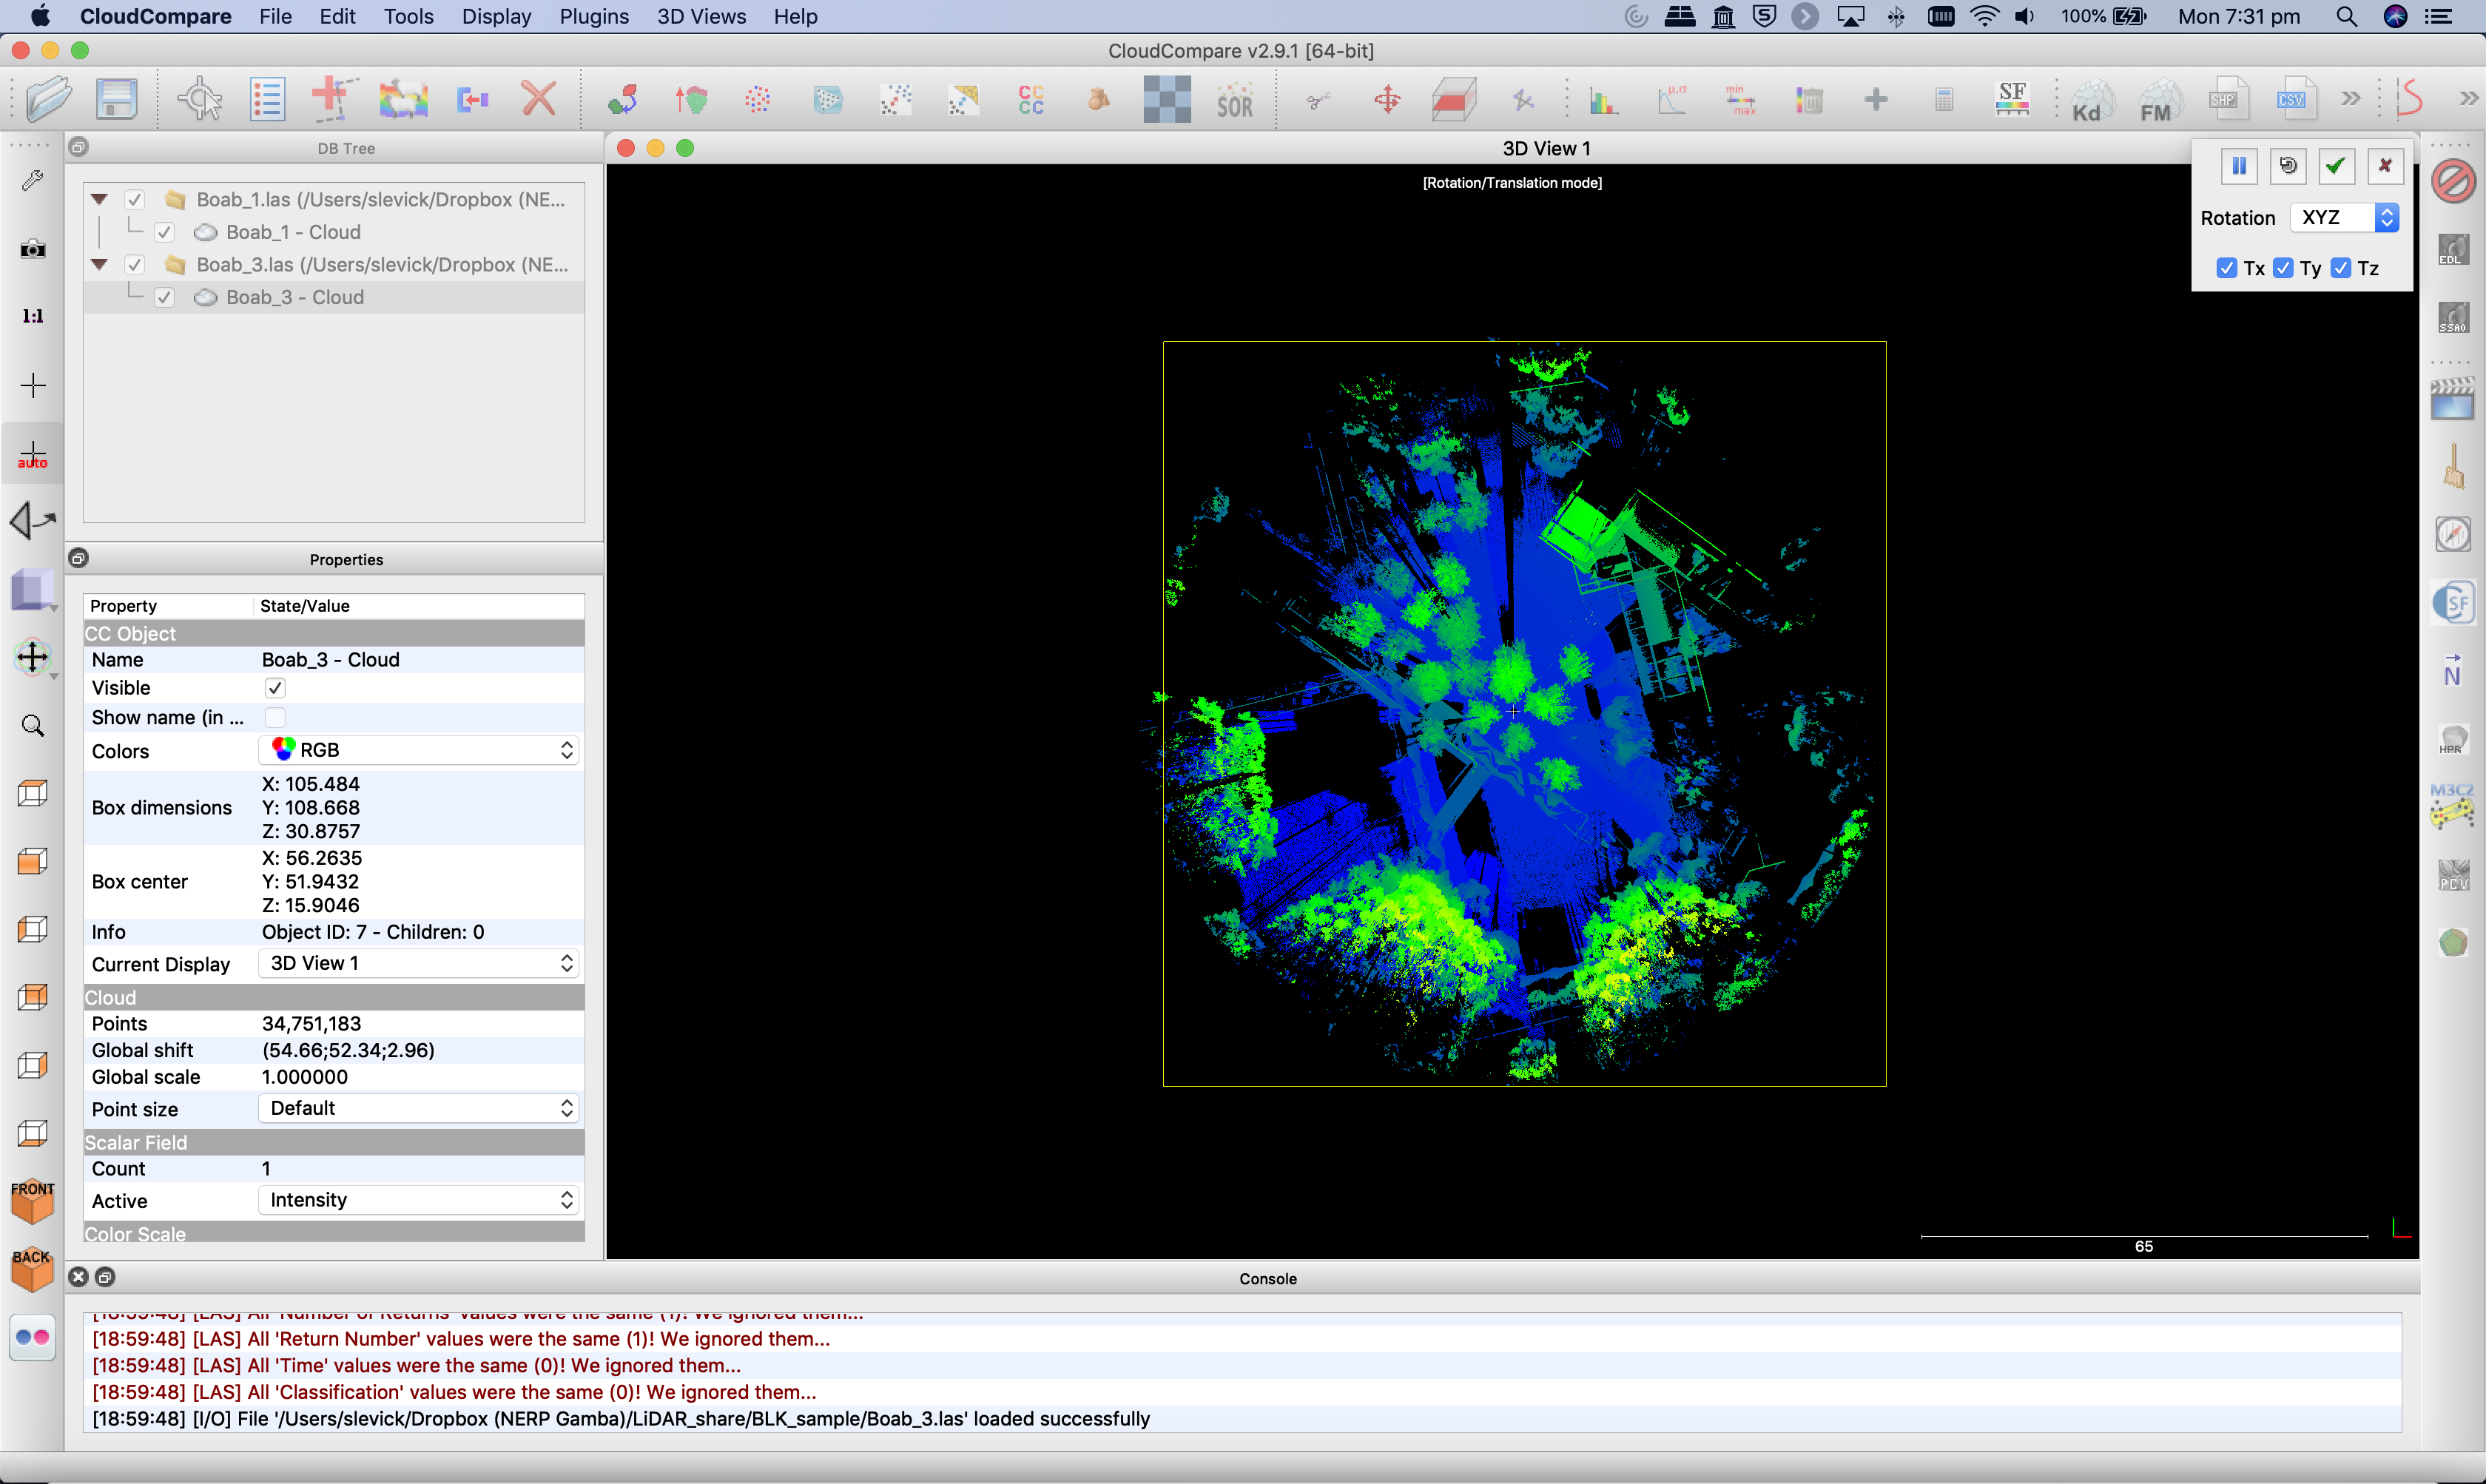Image resolution: width=2486 pixels, height=1484 pixels.
Task: Reset the transformation
Action: coord(2288,166)
